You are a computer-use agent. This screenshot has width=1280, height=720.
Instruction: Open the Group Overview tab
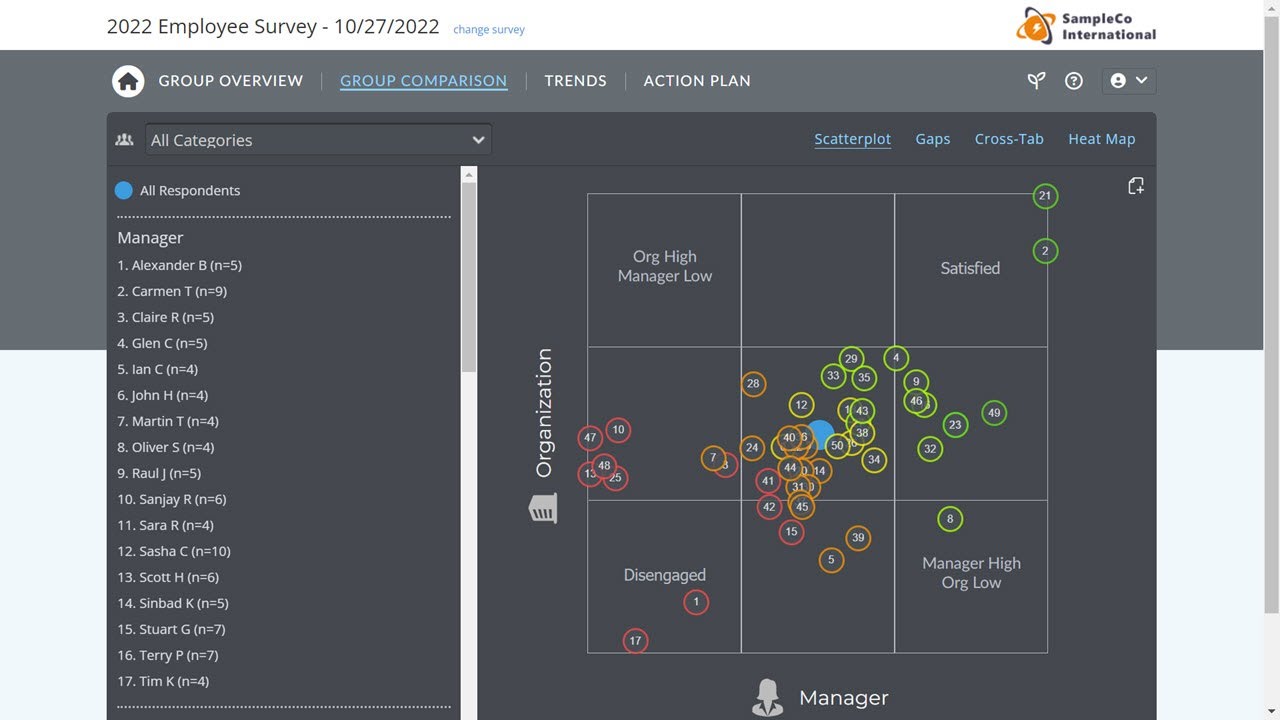click(231, 81)
